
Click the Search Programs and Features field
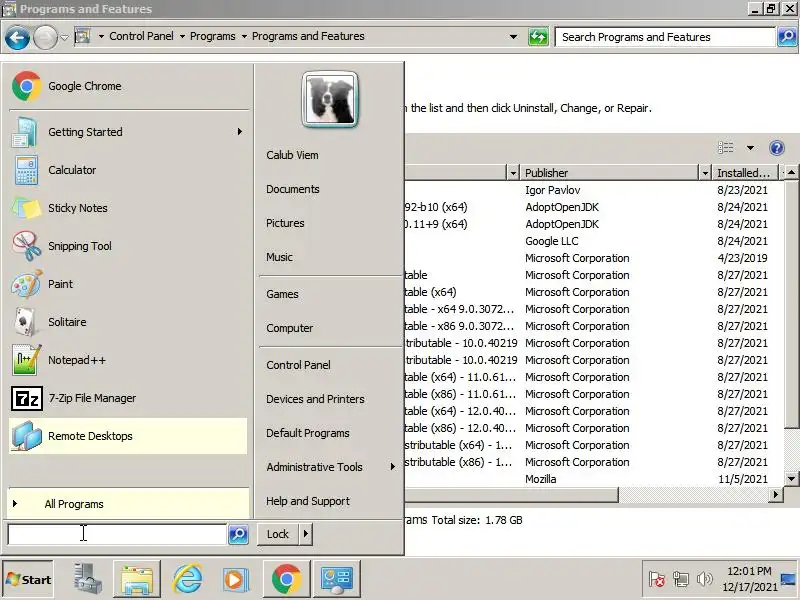pos(665,37)
